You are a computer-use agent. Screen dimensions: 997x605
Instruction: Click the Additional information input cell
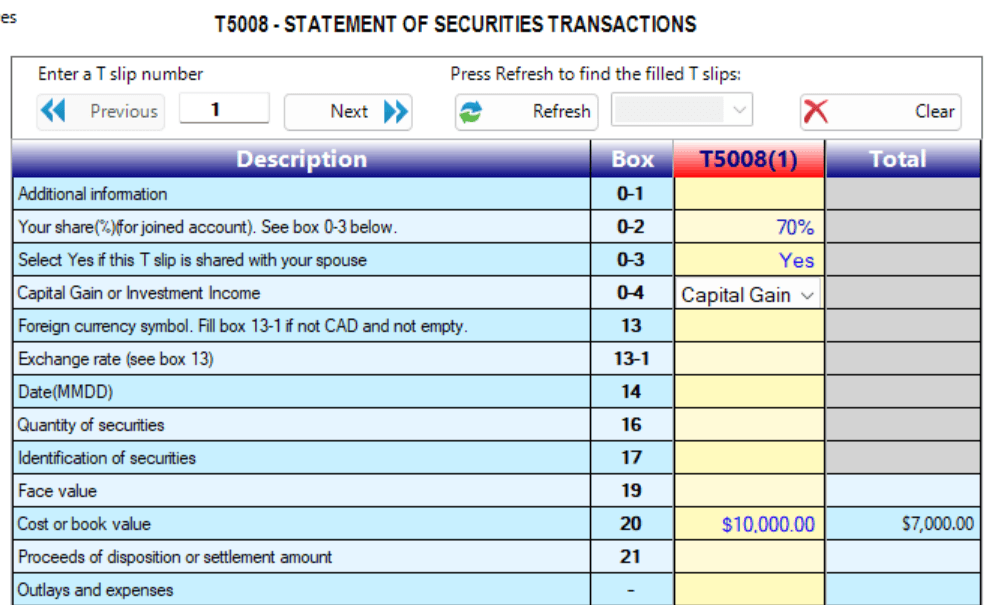click(x=749, y=194)
